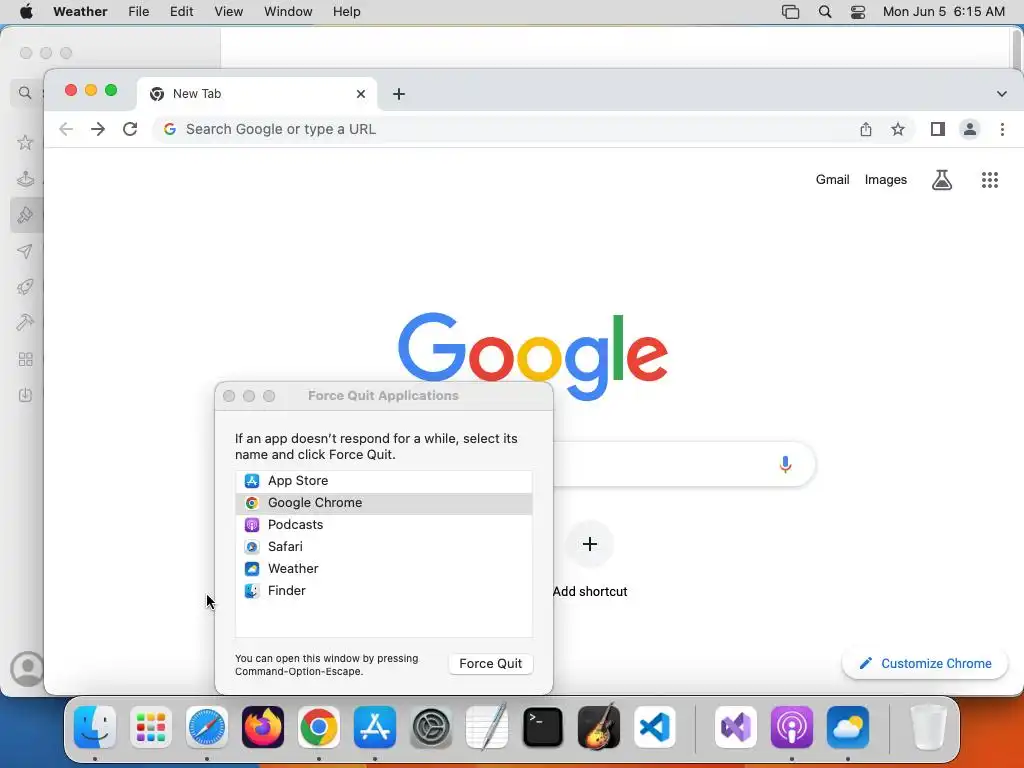Screen dimensions: 1024x768
Task: Bookmark this tab with the star icon
Action: [x=898, y=129]
